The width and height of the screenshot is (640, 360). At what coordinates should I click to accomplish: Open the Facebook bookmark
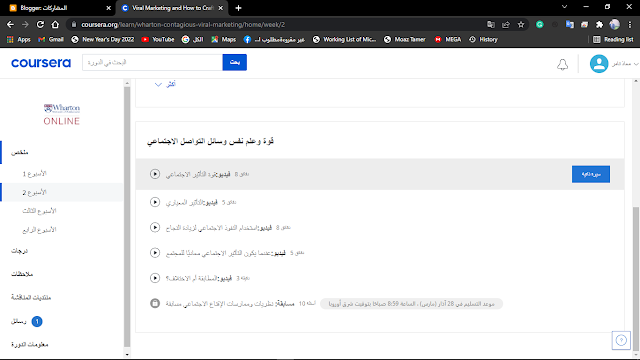pos(274,40)
